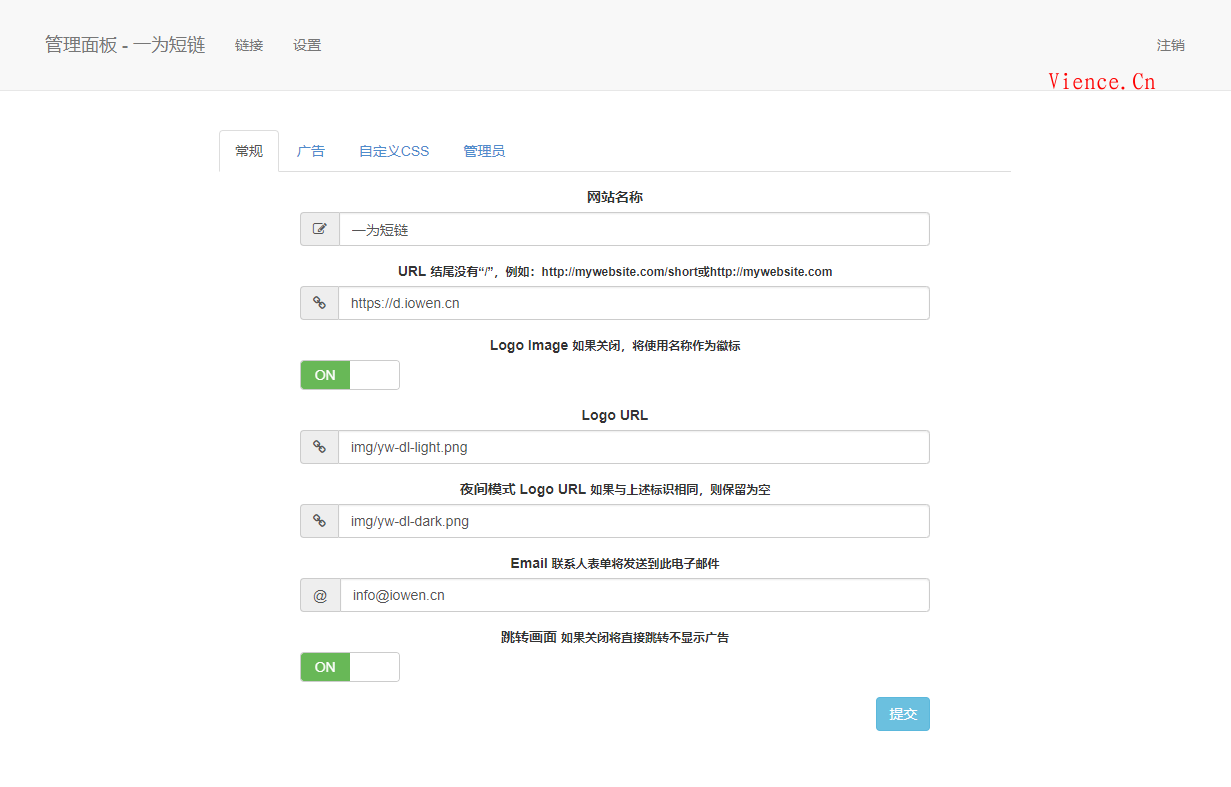The width and height of the screenshot is (1231, 787).
Task: Click the @ icon next to the Email field
Action: 319,595
